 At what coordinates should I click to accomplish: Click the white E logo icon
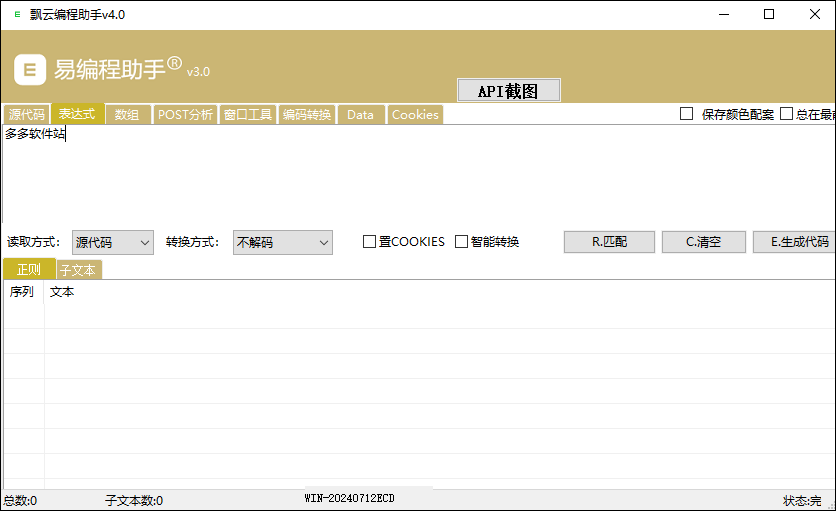click(x=30, y=69)
